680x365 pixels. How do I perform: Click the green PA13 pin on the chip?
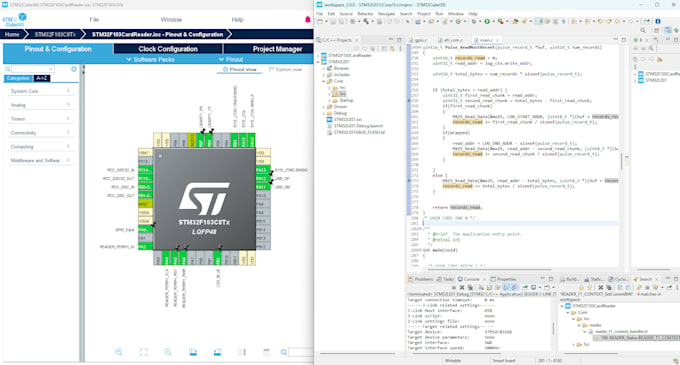coord(262,170)
